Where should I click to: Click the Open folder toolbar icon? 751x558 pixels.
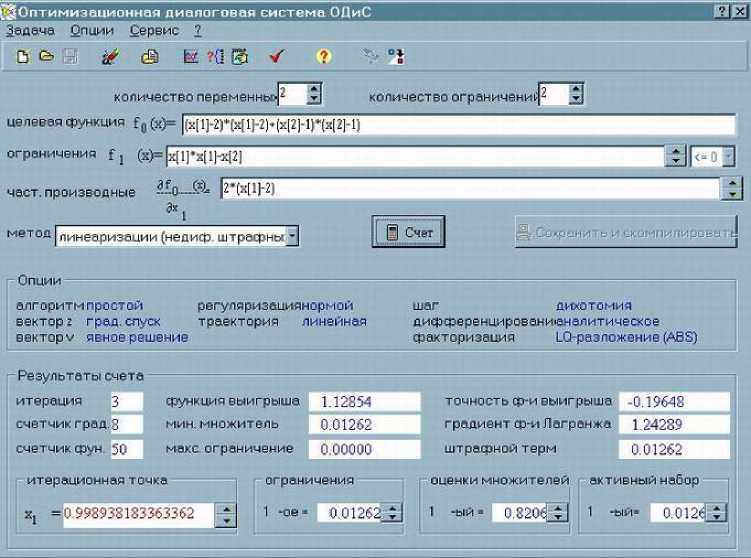click(x=45, y=57)
